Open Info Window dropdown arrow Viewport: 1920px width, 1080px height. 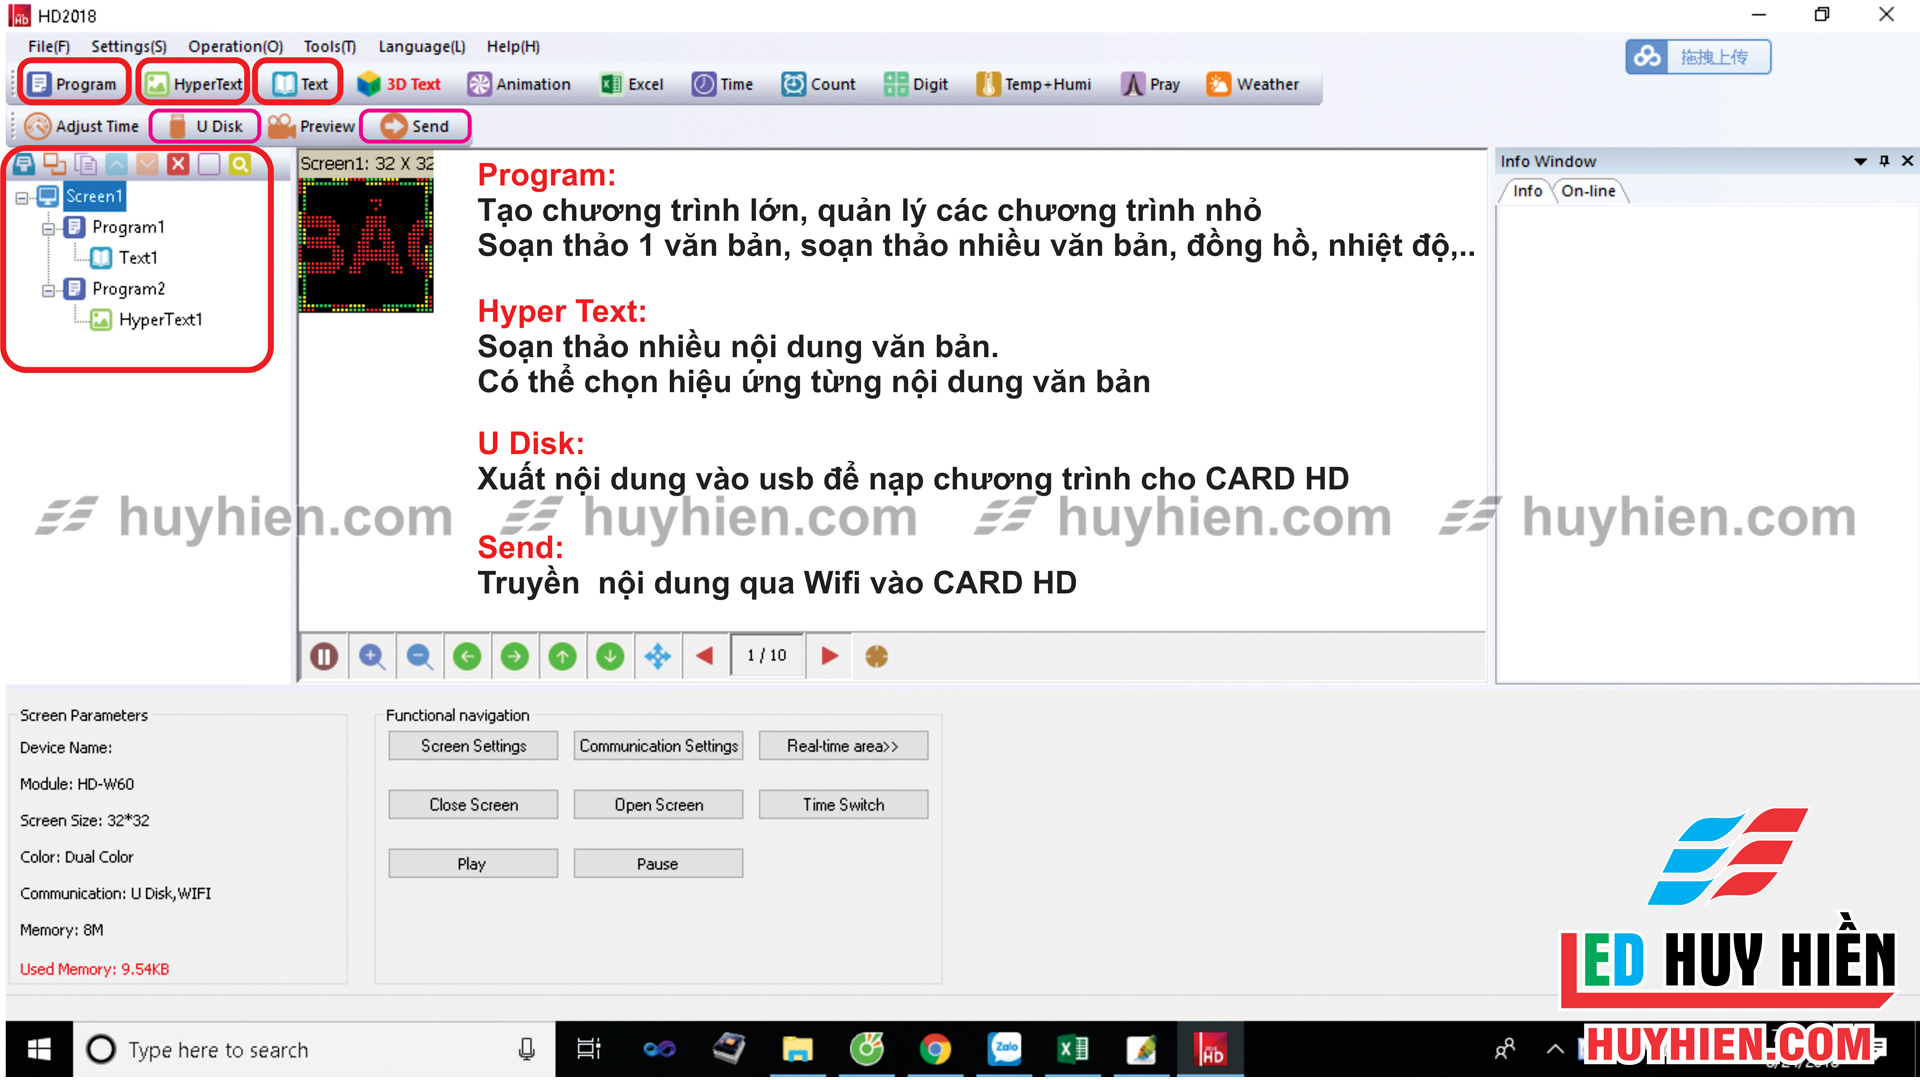click(1860, 161)
